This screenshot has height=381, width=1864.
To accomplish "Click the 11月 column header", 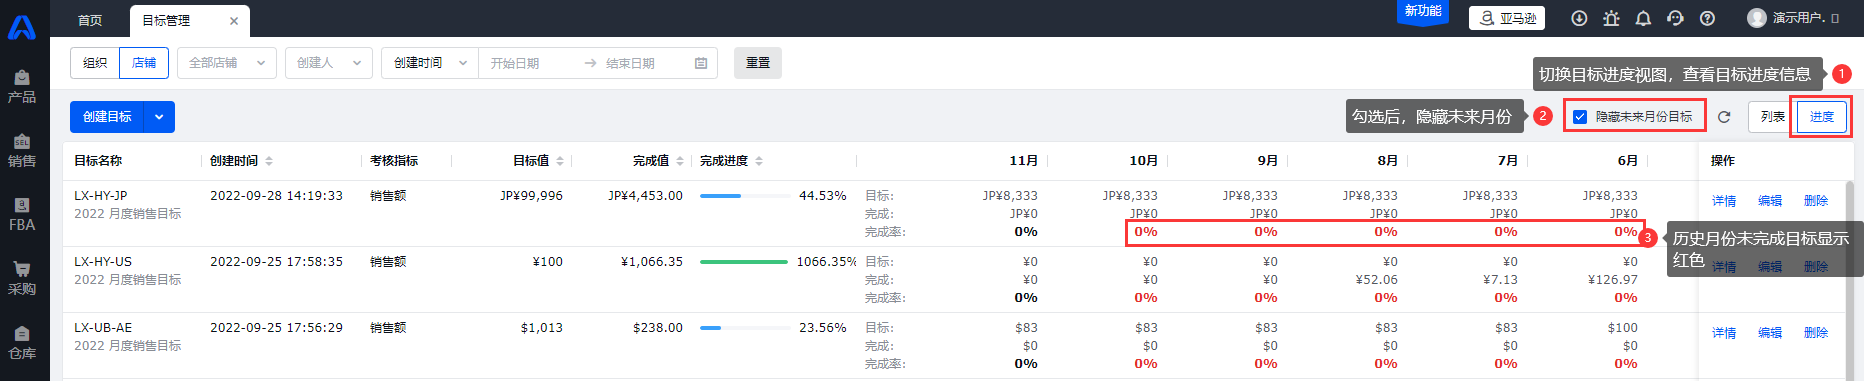I will click(1023, 161).
